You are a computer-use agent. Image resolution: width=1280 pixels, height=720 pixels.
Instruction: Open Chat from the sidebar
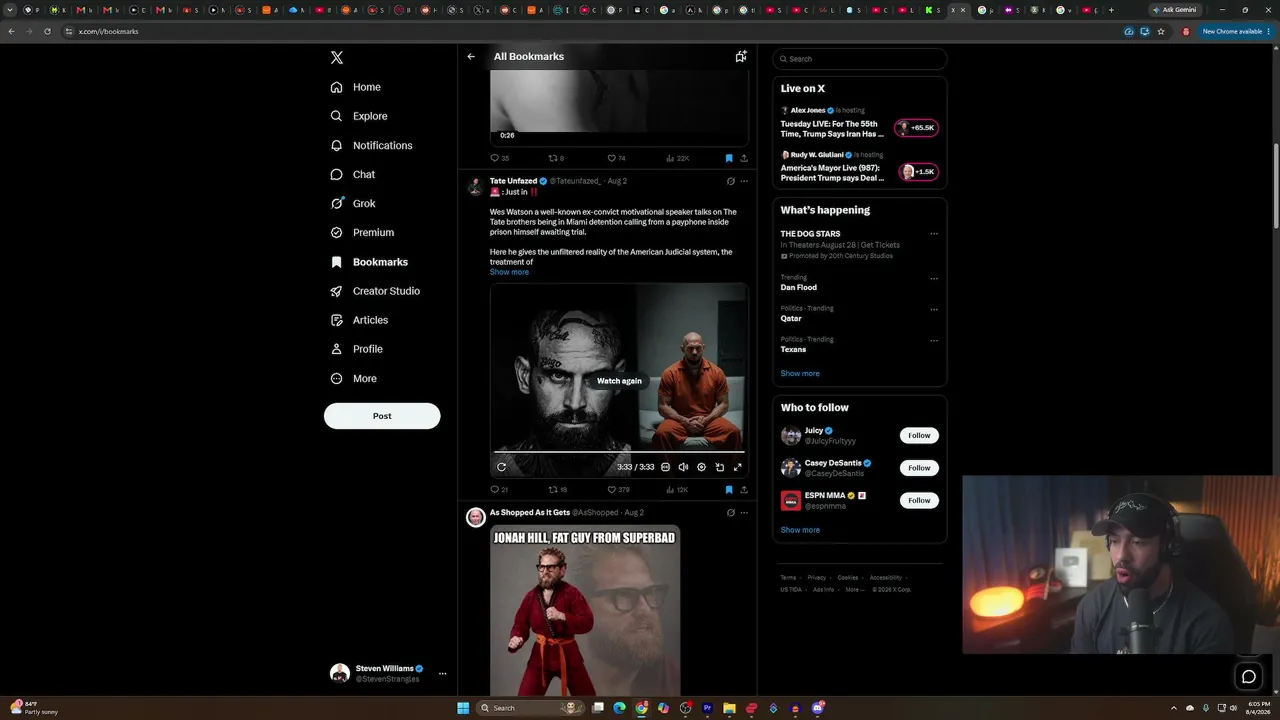[x=353, y=174]
